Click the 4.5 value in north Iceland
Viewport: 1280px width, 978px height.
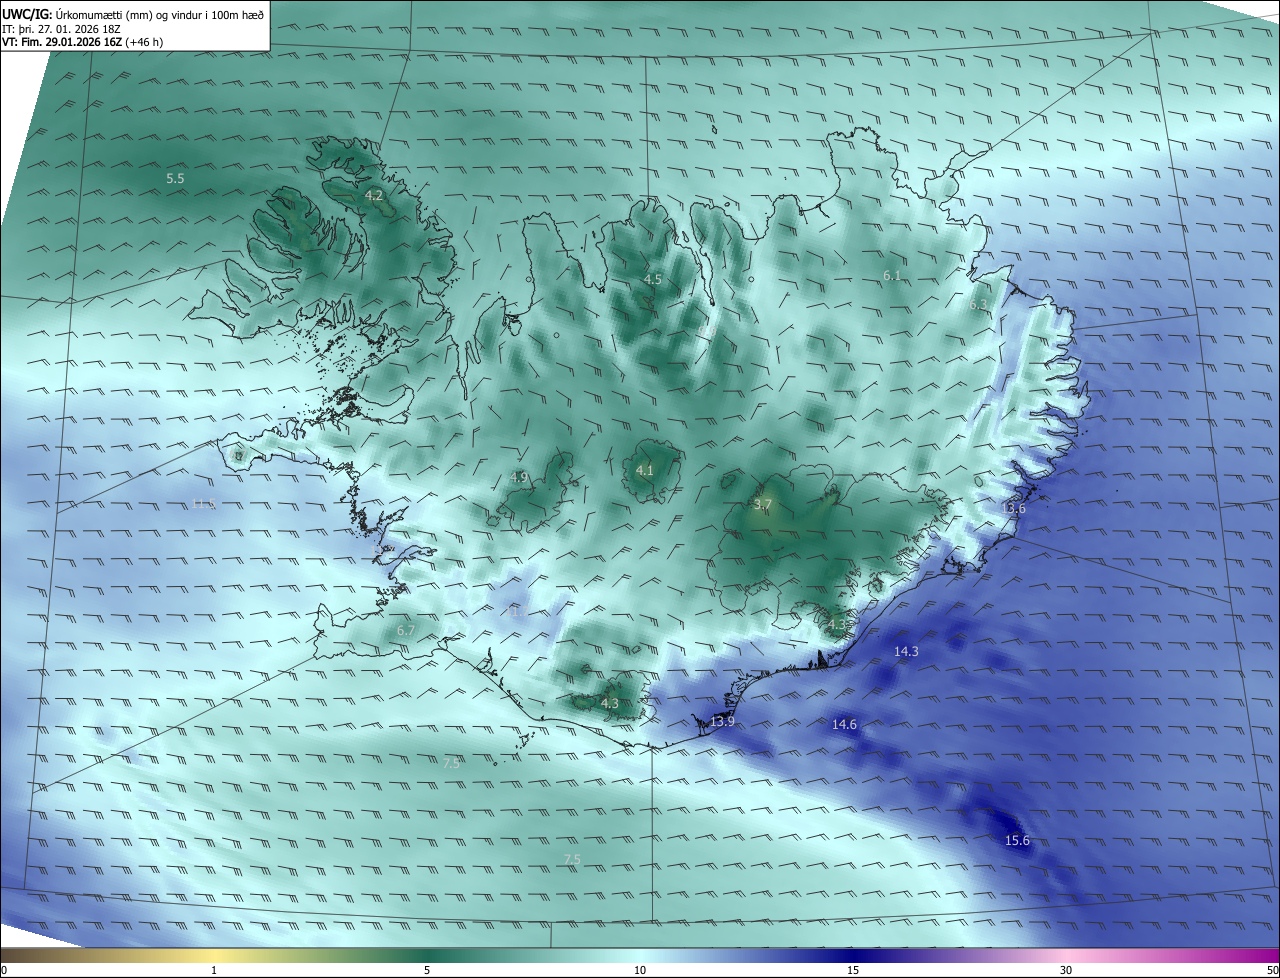click(653, 280)
